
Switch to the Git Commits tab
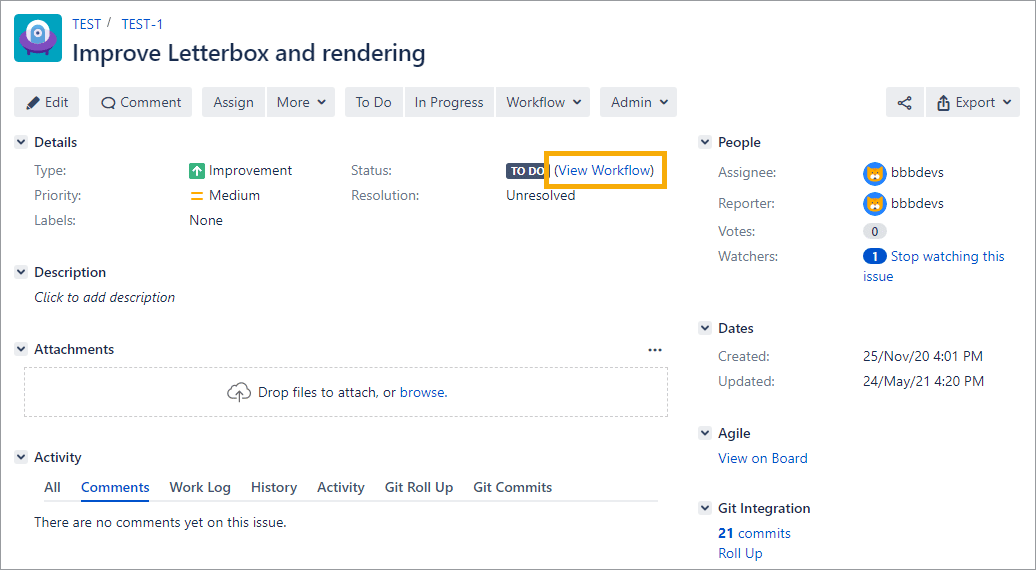pyautogui.click(x=512, y=487)
